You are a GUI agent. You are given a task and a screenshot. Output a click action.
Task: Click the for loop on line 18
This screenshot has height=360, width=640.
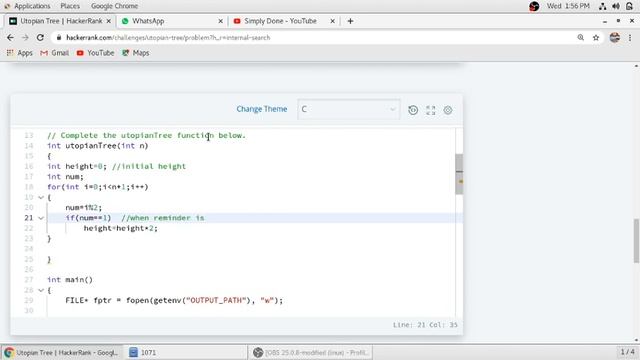tap(98, 187)
